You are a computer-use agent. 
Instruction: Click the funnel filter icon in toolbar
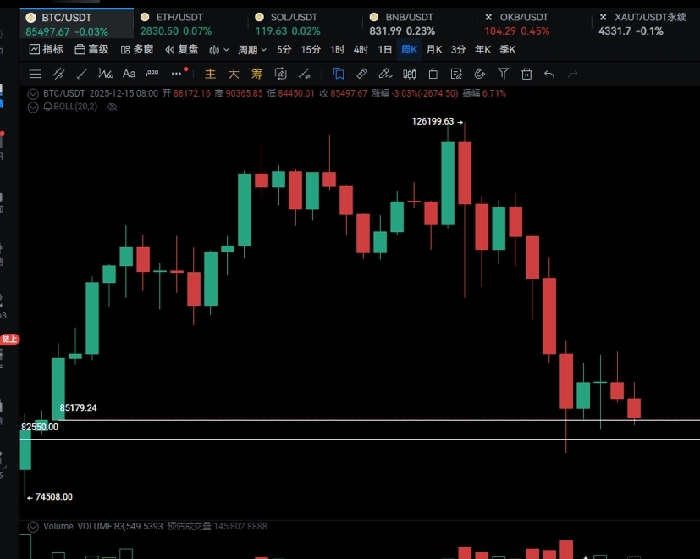click(502, 73)
